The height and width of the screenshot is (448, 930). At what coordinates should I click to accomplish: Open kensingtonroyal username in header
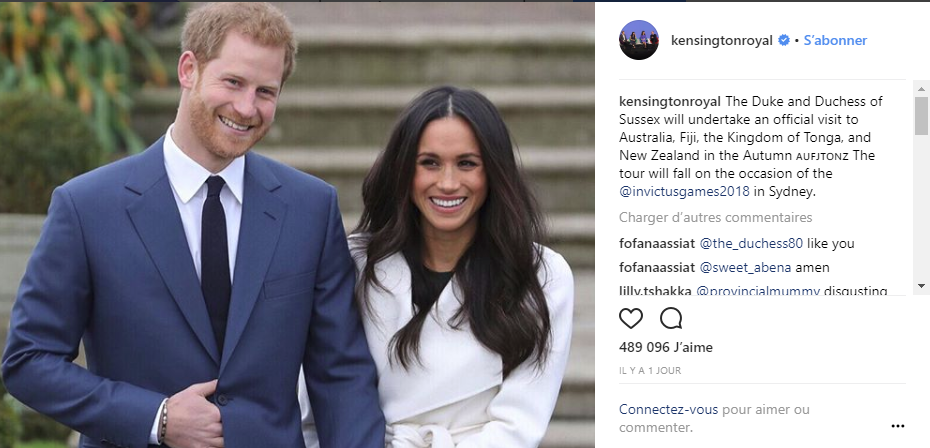coord(722,40)
